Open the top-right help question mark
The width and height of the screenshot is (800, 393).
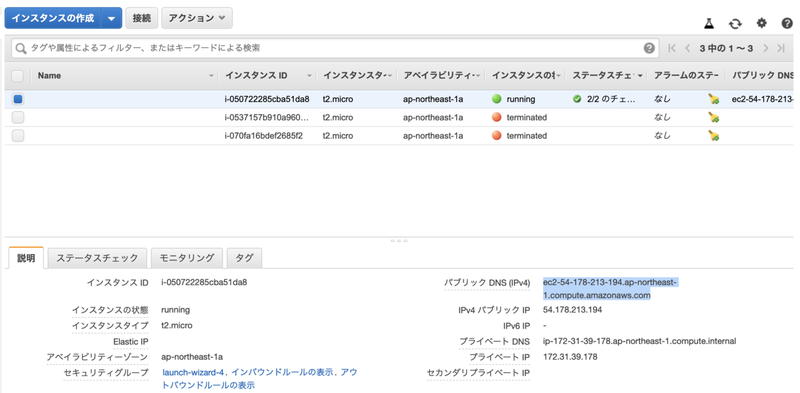787,23
